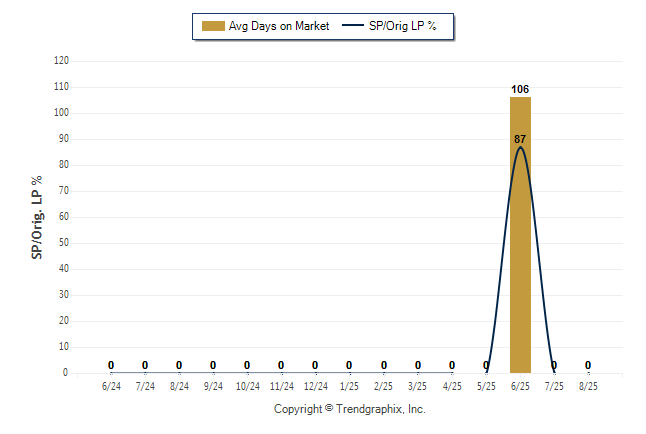Click the 6/25 x-axis tick label
646x434 pixels.
click(x=520, y=387)
